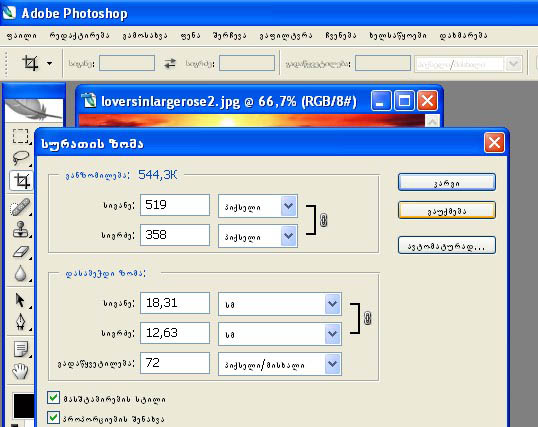Select the Hand tool
The width and height of the screenshot is (538, 427).
20,371
